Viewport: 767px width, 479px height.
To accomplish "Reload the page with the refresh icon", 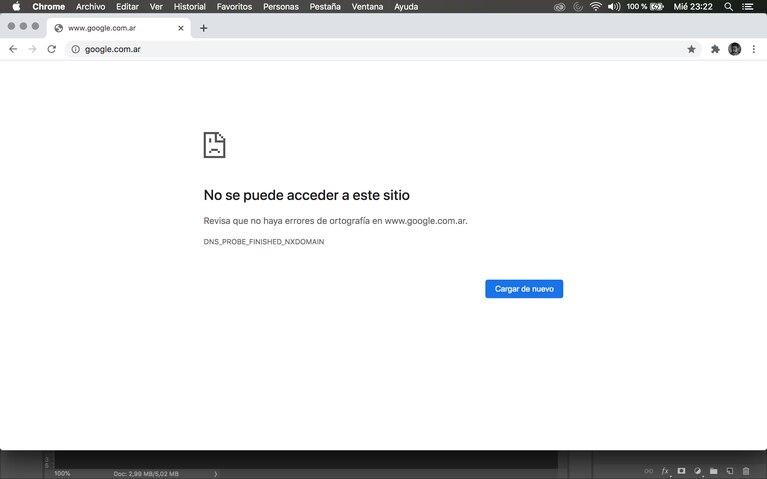I will tap(51, 49).
